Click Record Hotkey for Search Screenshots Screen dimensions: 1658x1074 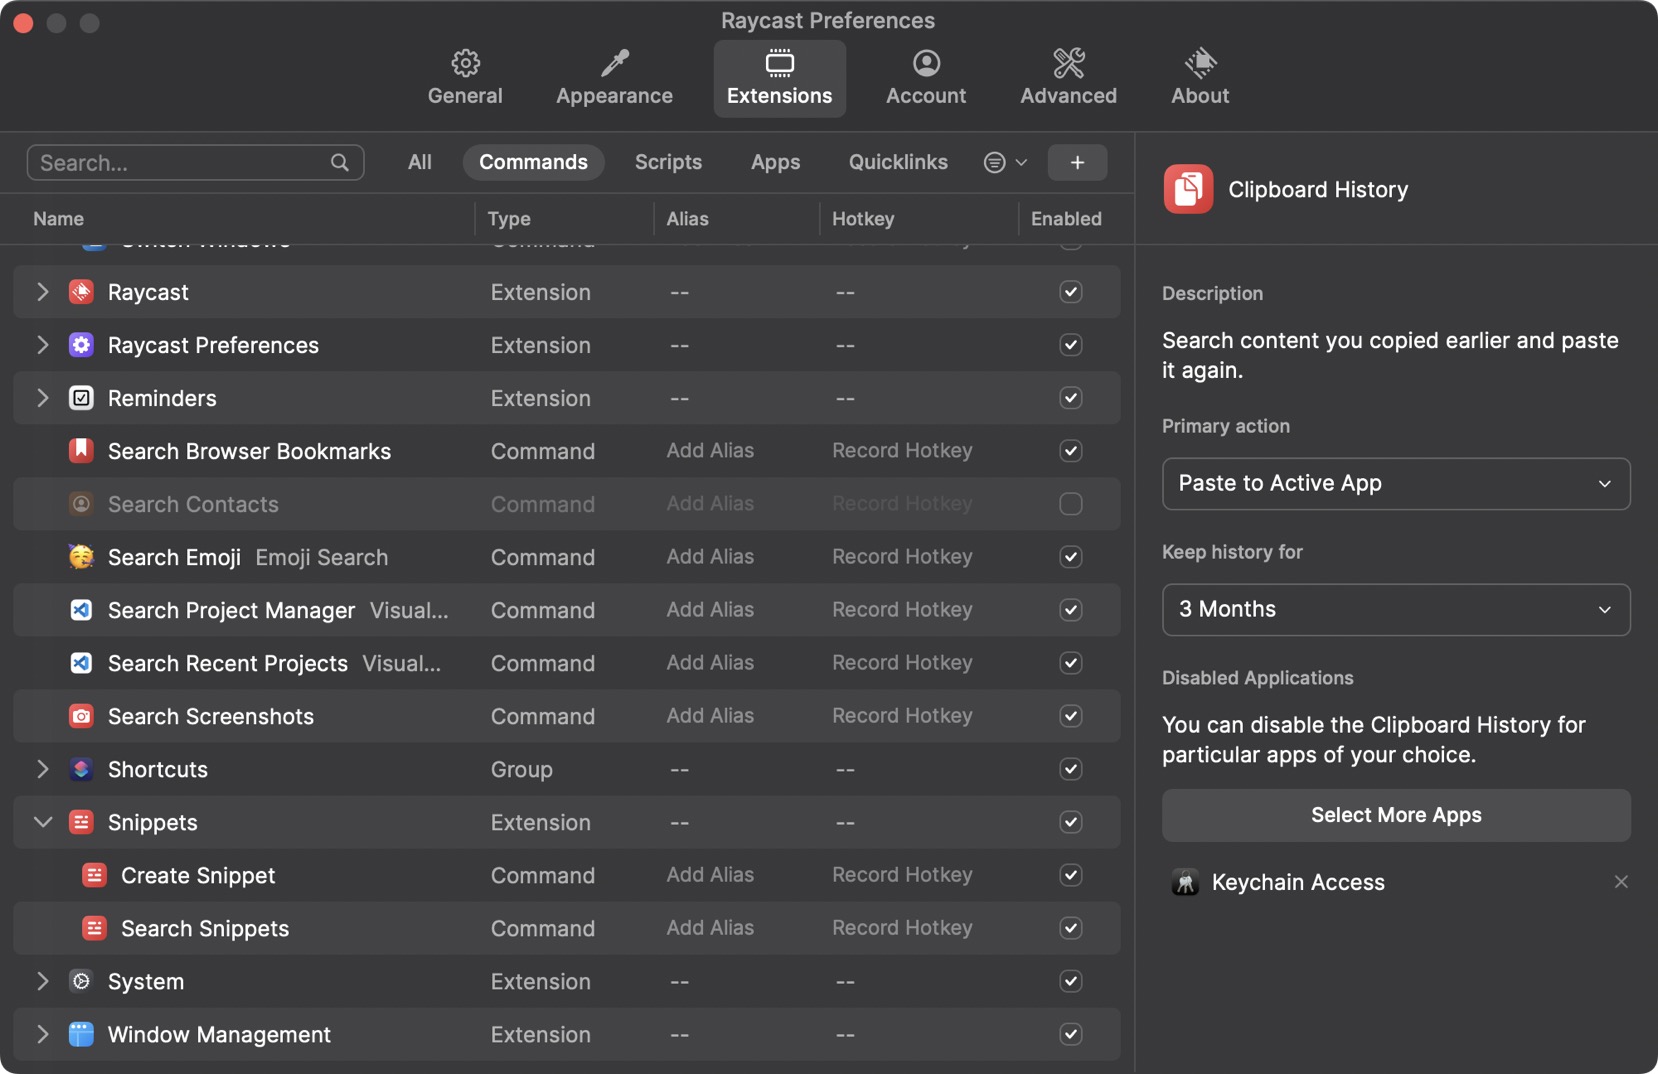pos(901,716)
